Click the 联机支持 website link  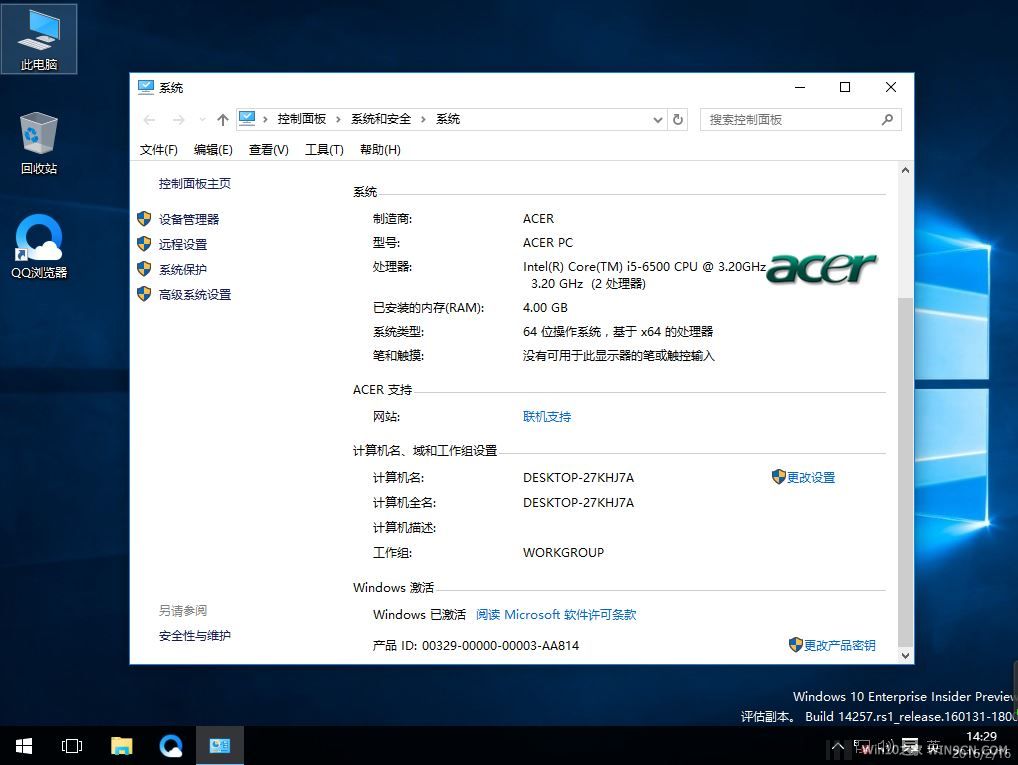(547, 417)
